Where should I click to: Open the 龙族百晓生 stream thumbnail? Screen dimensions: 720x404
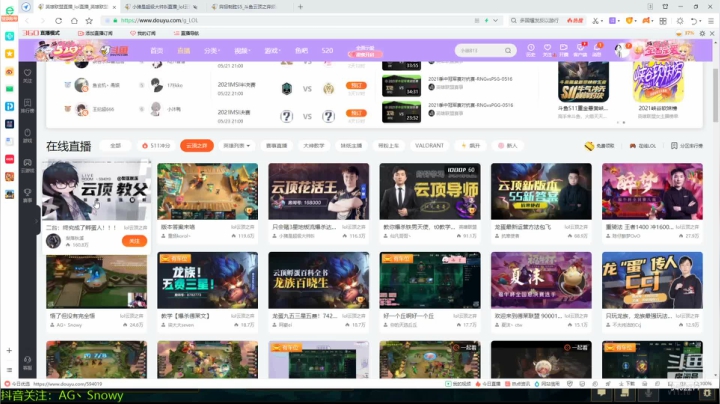coord(319,280)
